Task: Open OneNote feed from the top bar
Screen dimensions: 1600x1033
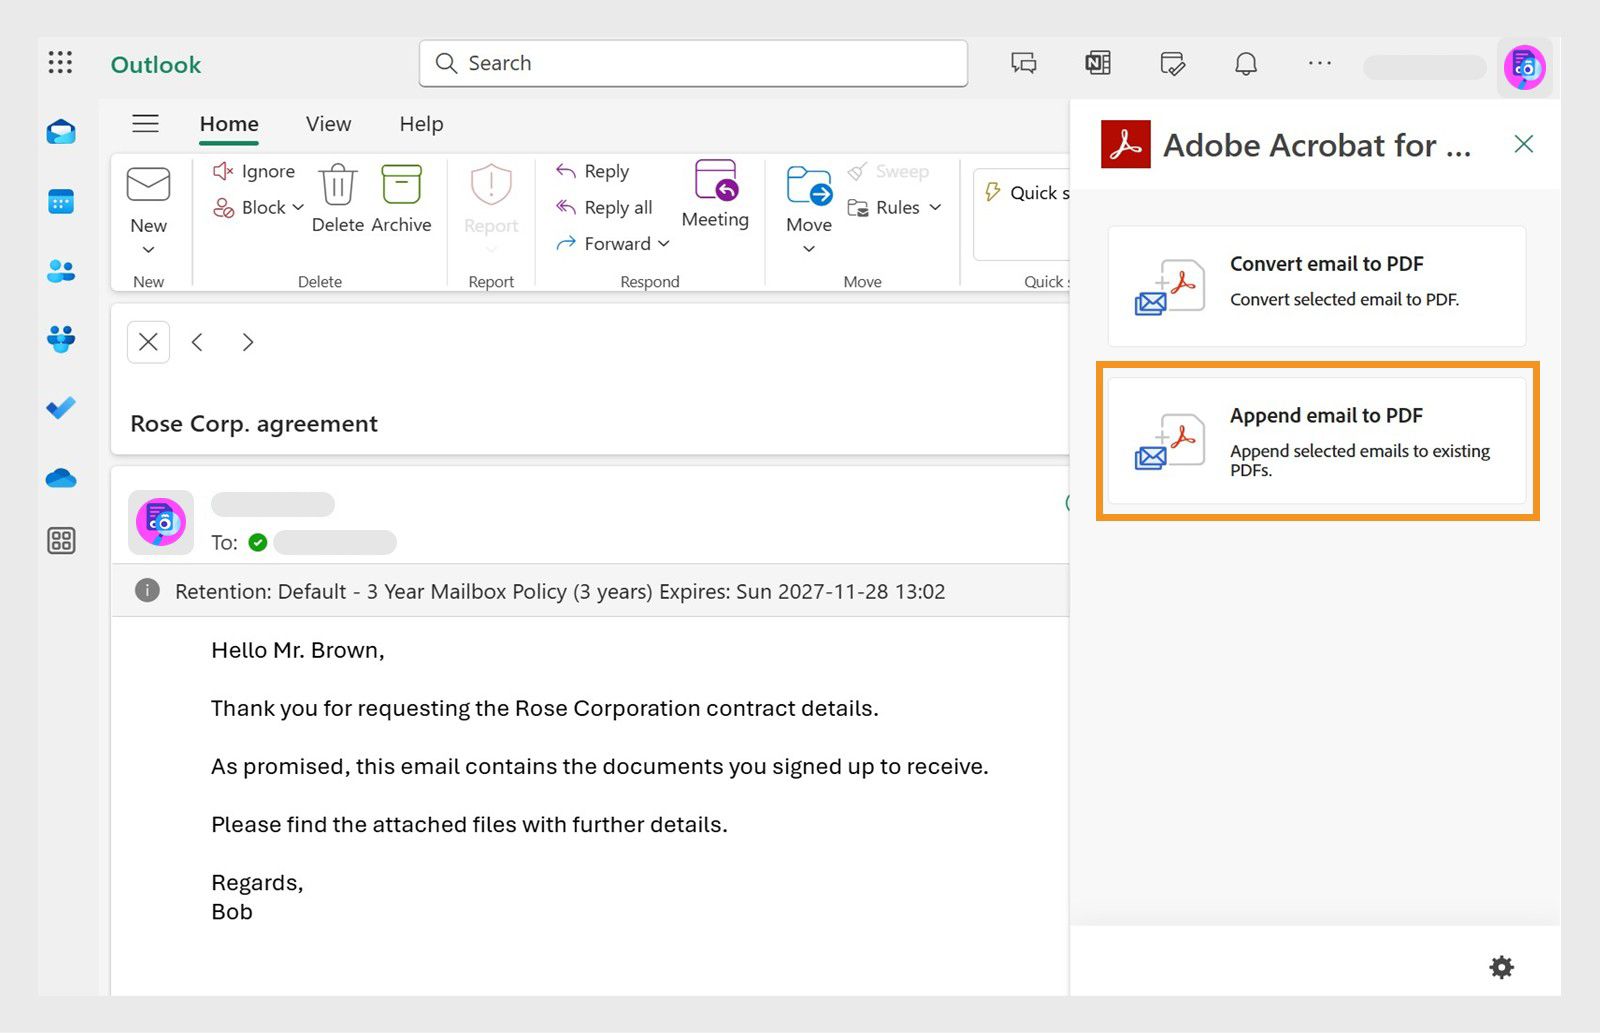Action: pyautogui.click(x=1097, y=62)
